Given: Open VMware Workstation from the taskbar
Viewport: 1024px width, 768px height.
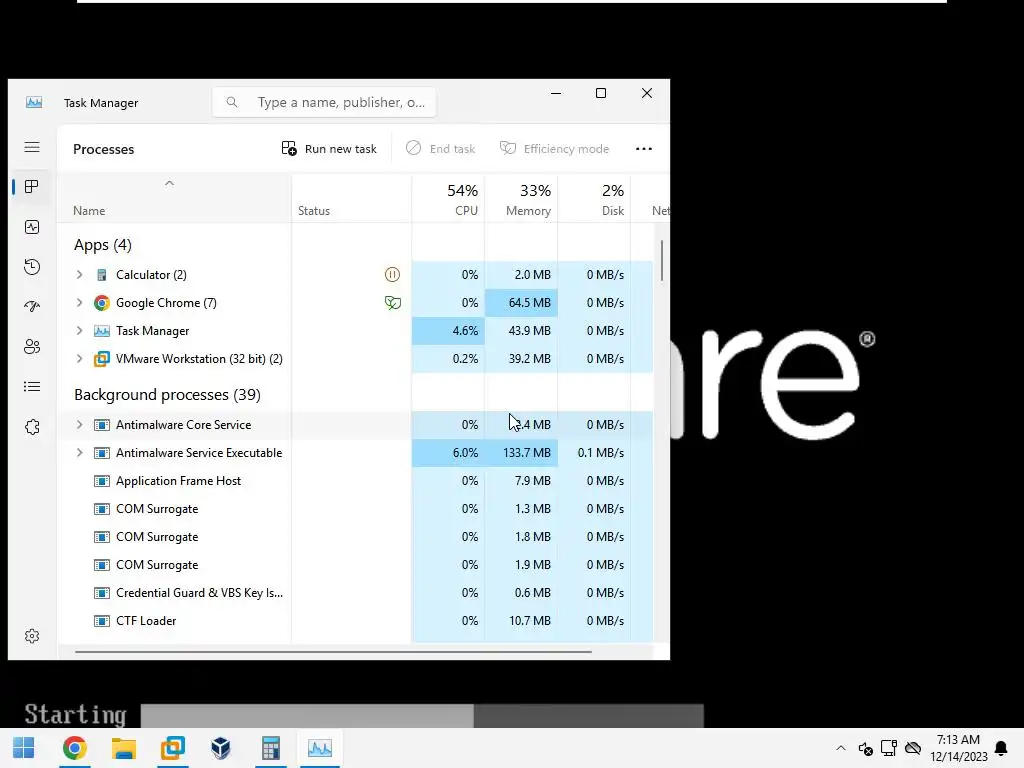Looking at the screenshot, I should point(173,748).
